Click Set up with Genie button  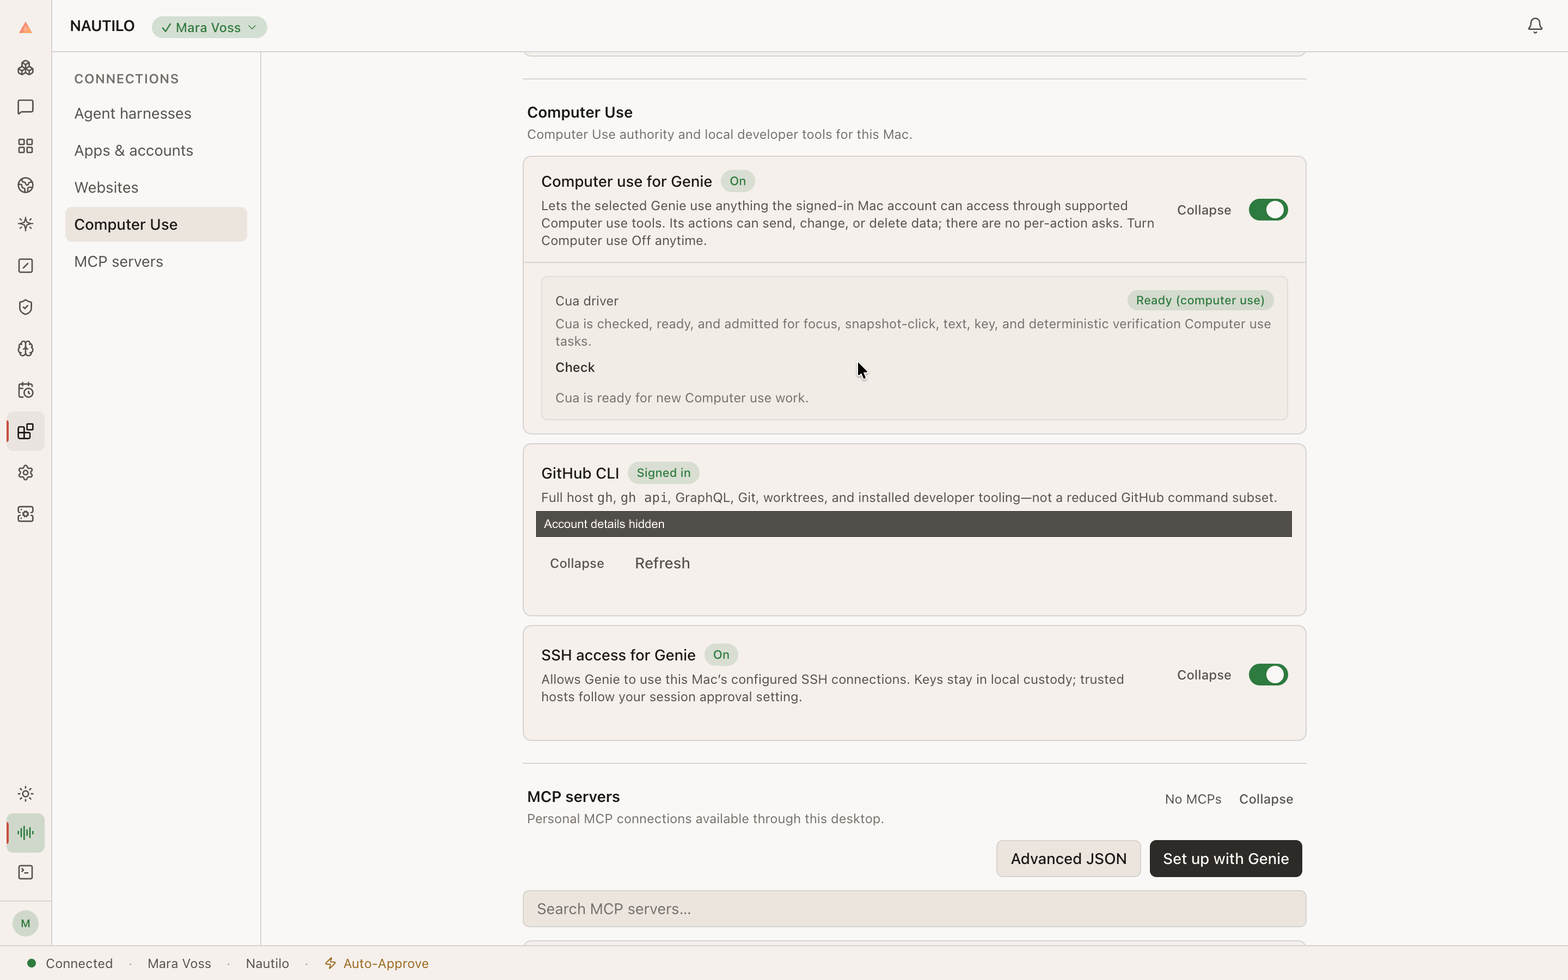click(1226, 859)
